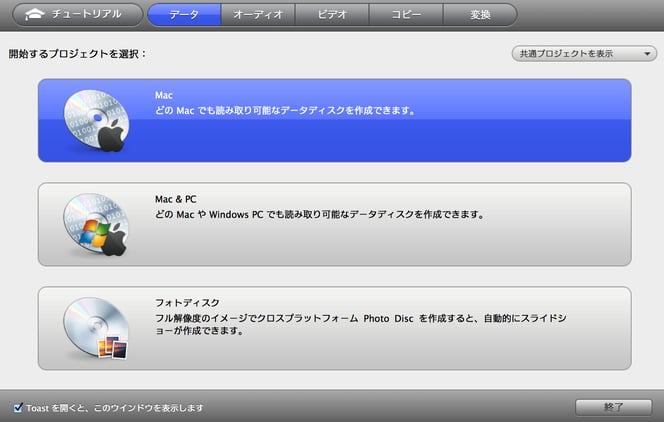664x422 pixels.
Task: Click the Mac & PC disc icon
Action: [x=96, y=225]
